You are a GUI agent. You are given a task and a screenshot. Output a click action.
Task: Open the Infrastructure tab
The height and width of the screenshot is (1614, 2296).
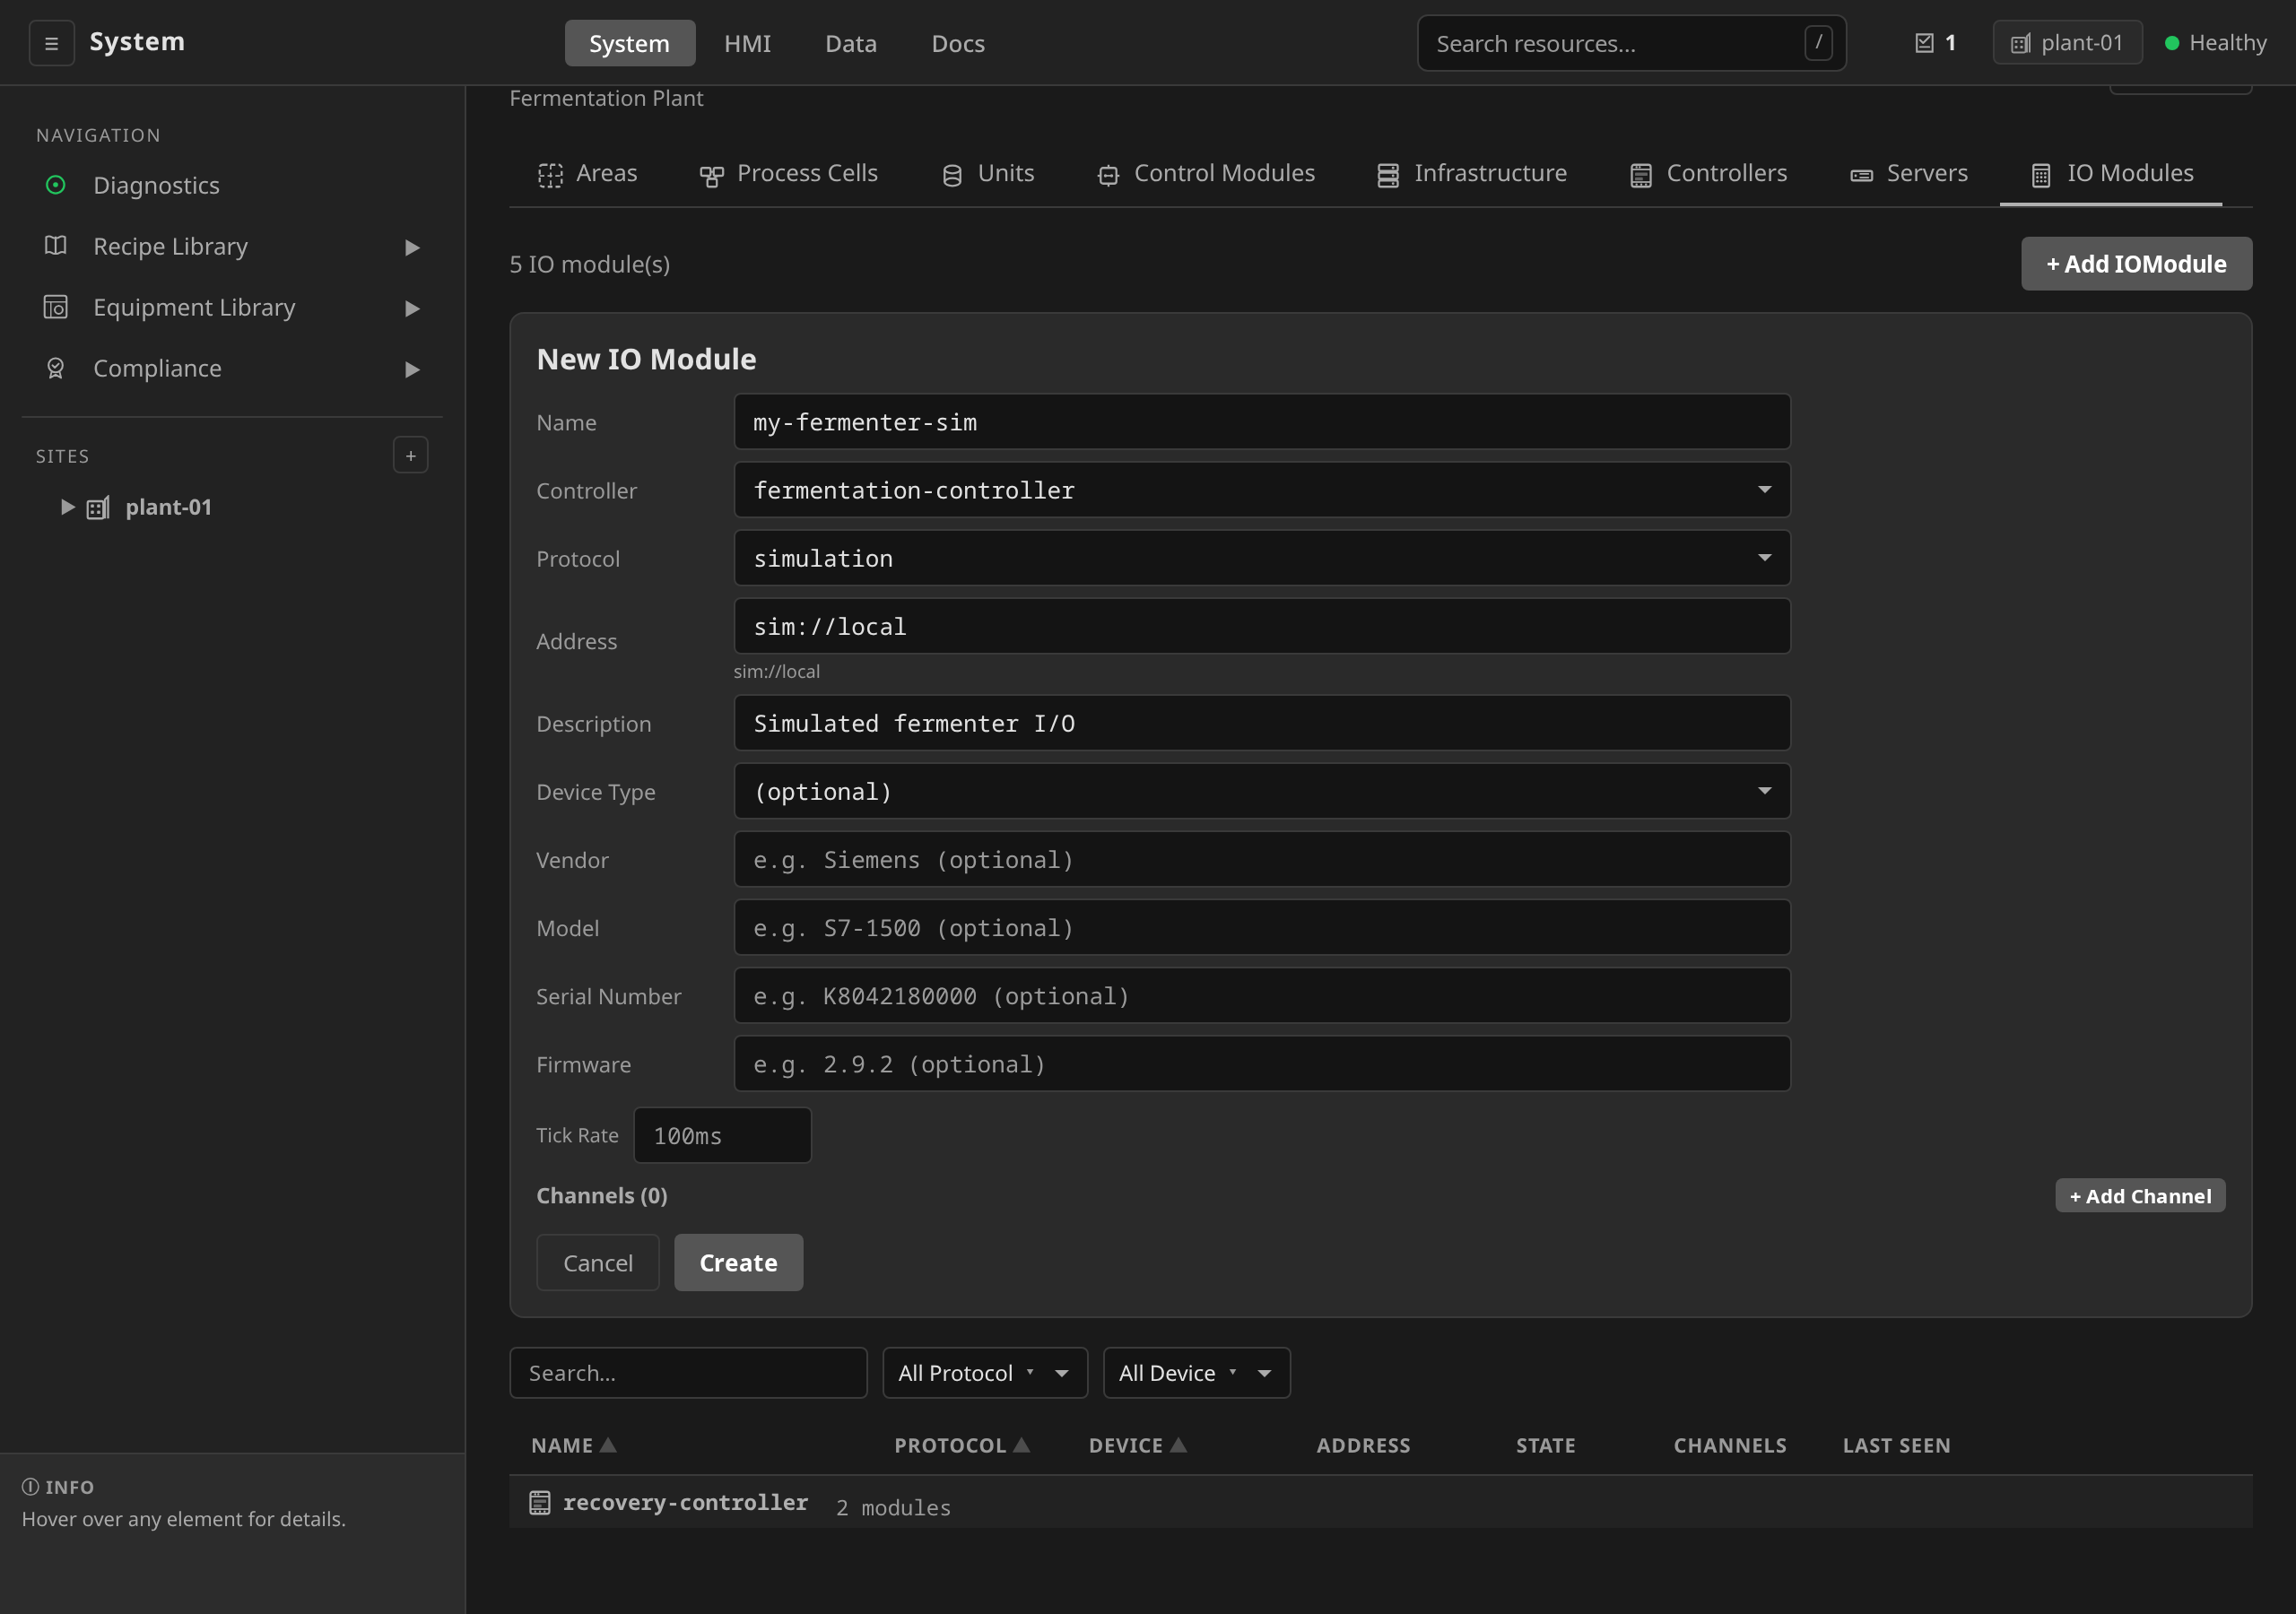[x=1471, y=173]
